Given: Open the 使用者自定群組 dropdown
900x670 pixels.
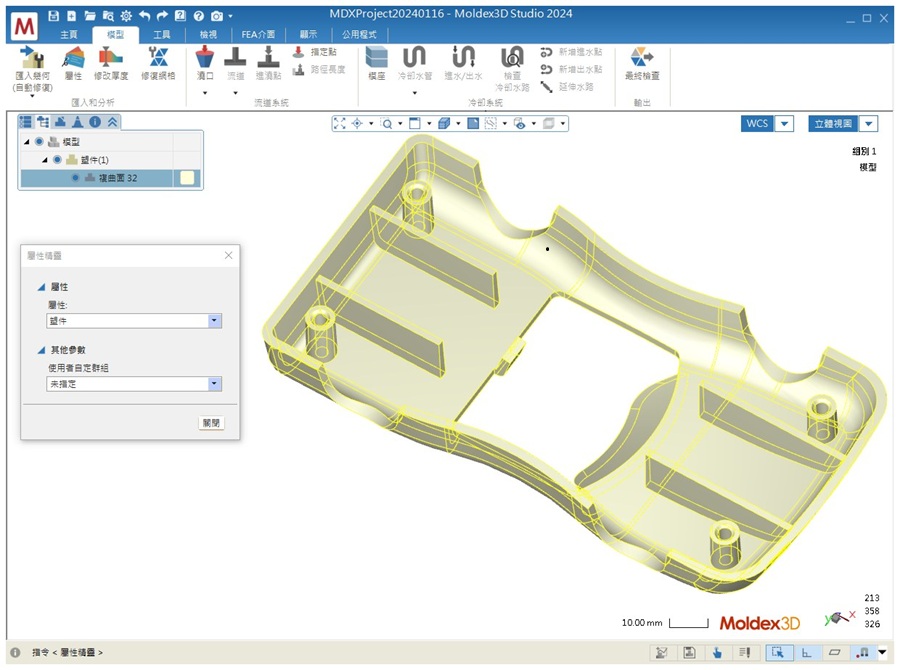Looking at the screenshot, I should click(214, 384).
